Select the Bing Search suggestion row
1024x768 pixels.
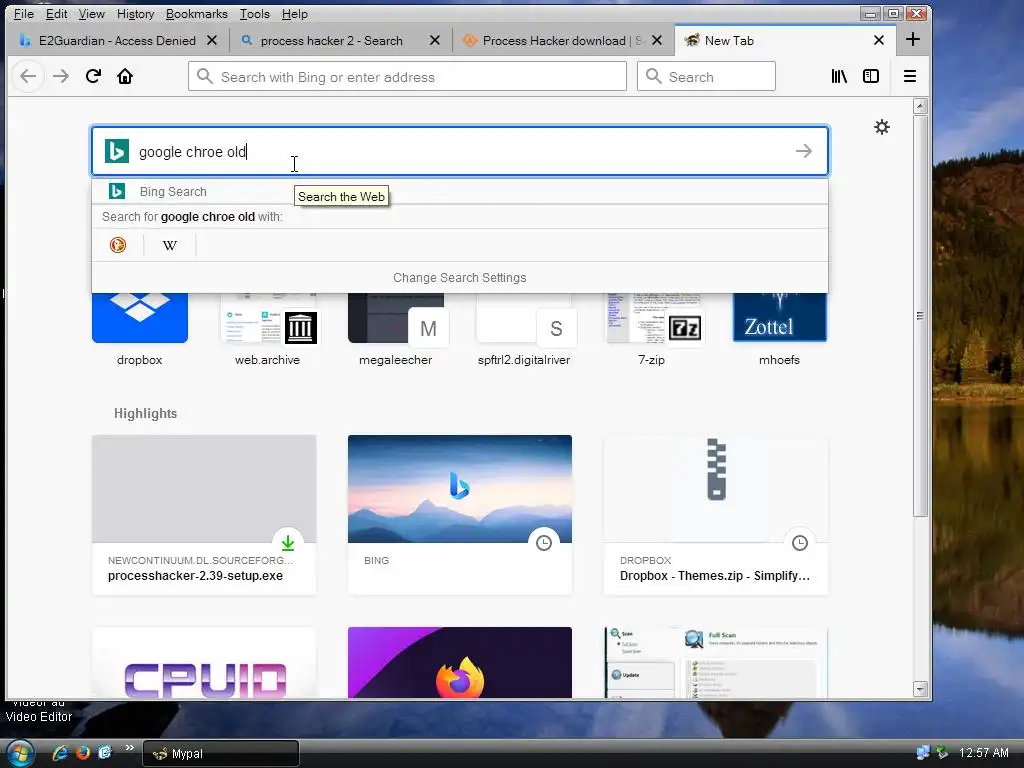tap(460, 191)
